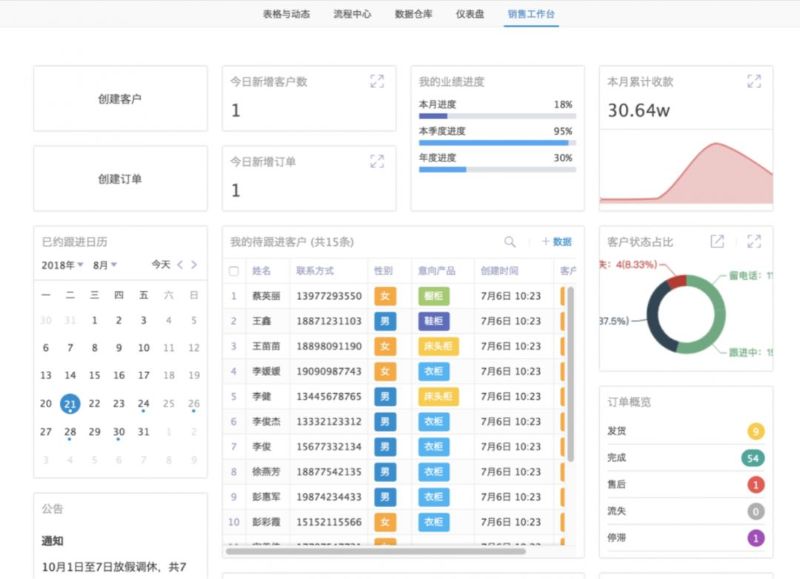Click the 本月累计收款 area chart
The width and height of the screenshot is (800, 579).
[x=686, y=173]
